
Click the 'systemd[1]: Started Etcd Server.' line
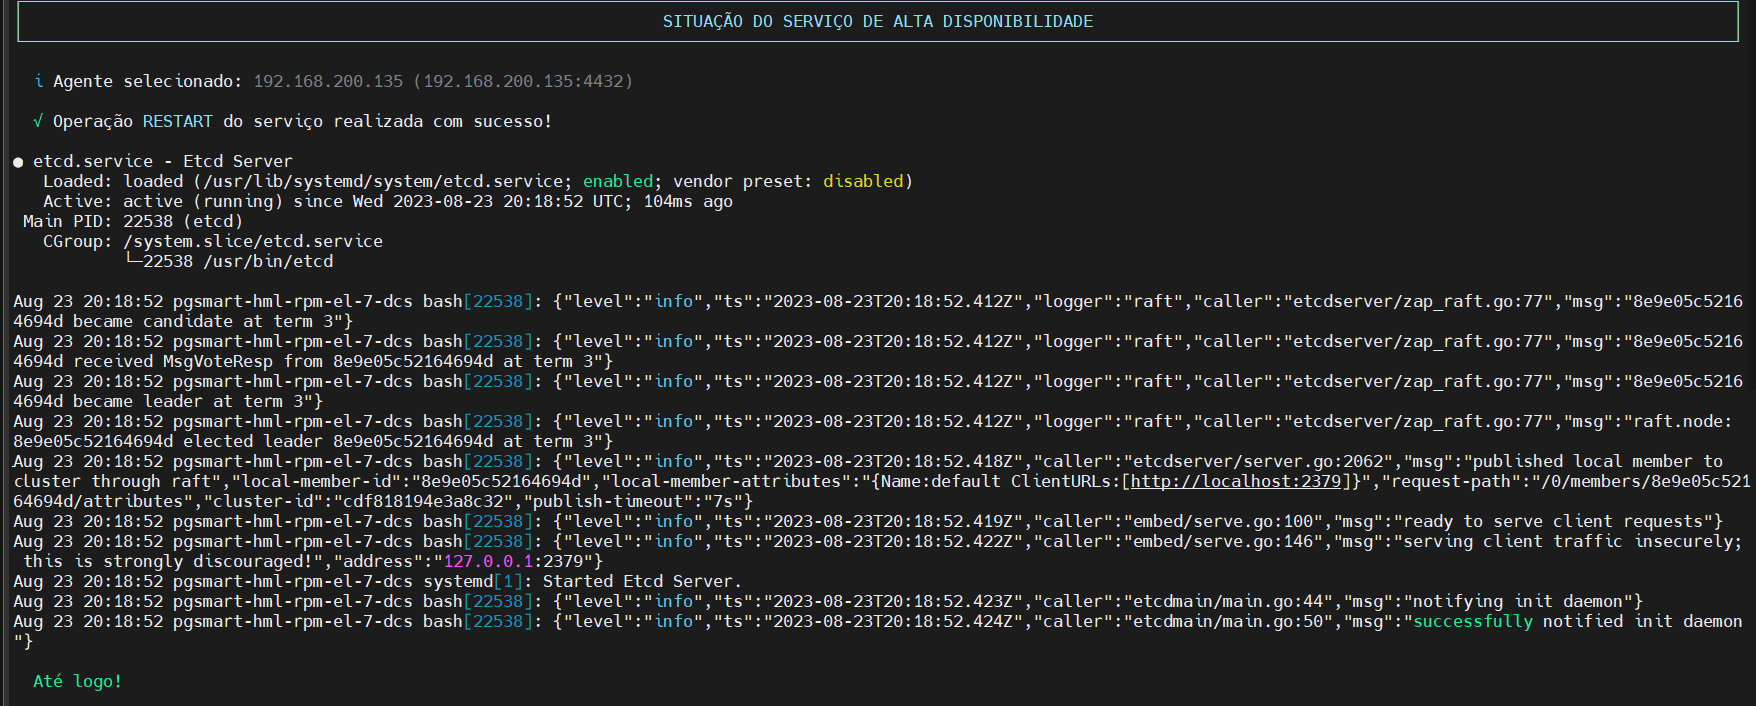click(x=582, y=581)
